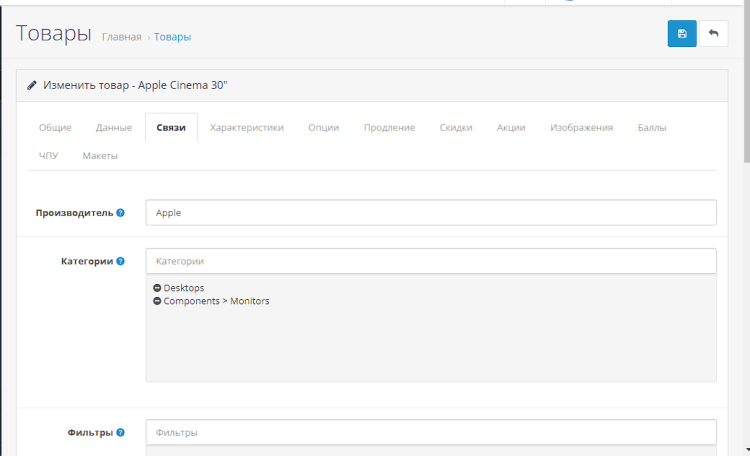
Task: Select the Опции tab
Action: tap(323, 128)
